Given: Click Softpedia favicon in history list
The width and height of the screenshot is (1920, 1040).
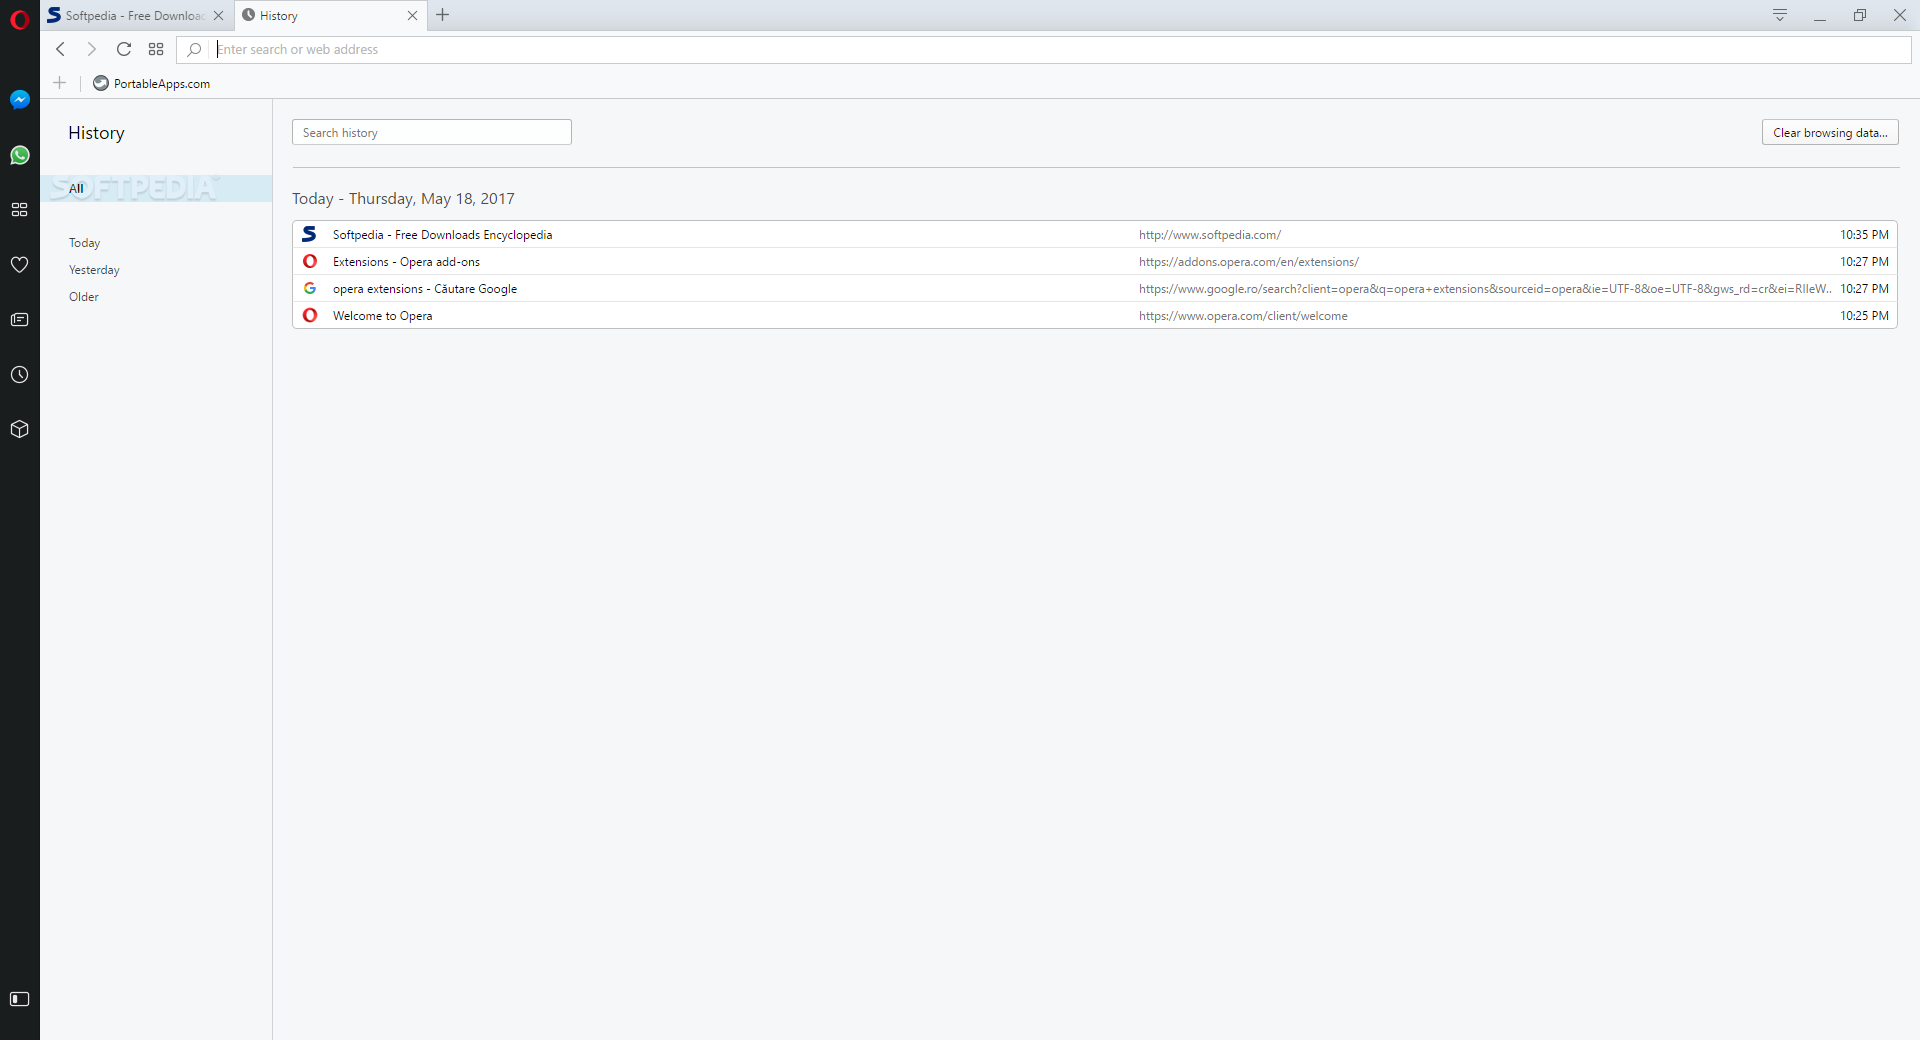Looking at the screenshot, I should point(310,234).
